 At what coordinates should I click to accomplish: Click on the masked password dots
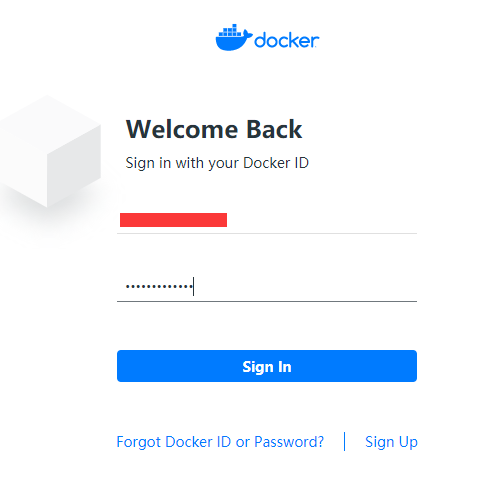tap(159, 286)
